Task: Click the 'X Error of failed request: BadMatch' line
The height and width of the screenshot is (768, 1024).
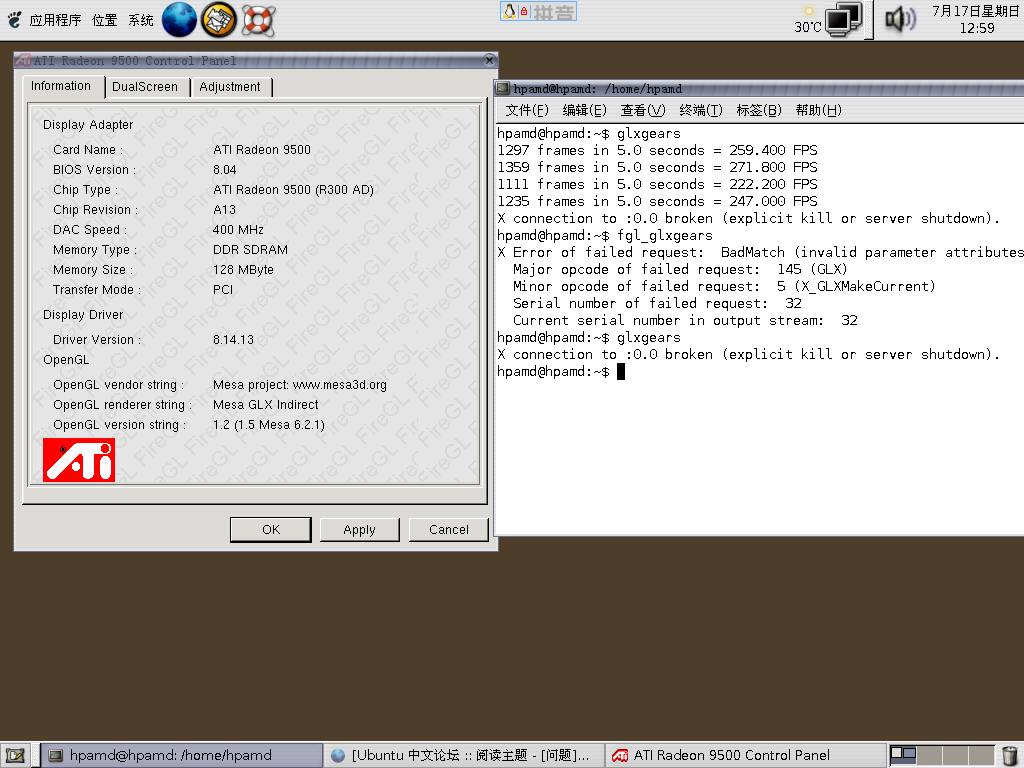Action: pos(760,252)
